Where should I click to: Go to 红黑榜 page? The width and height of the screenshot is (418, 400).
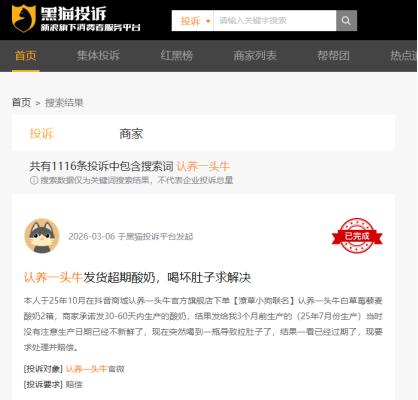pyautogui.click(x=177, y=55)
